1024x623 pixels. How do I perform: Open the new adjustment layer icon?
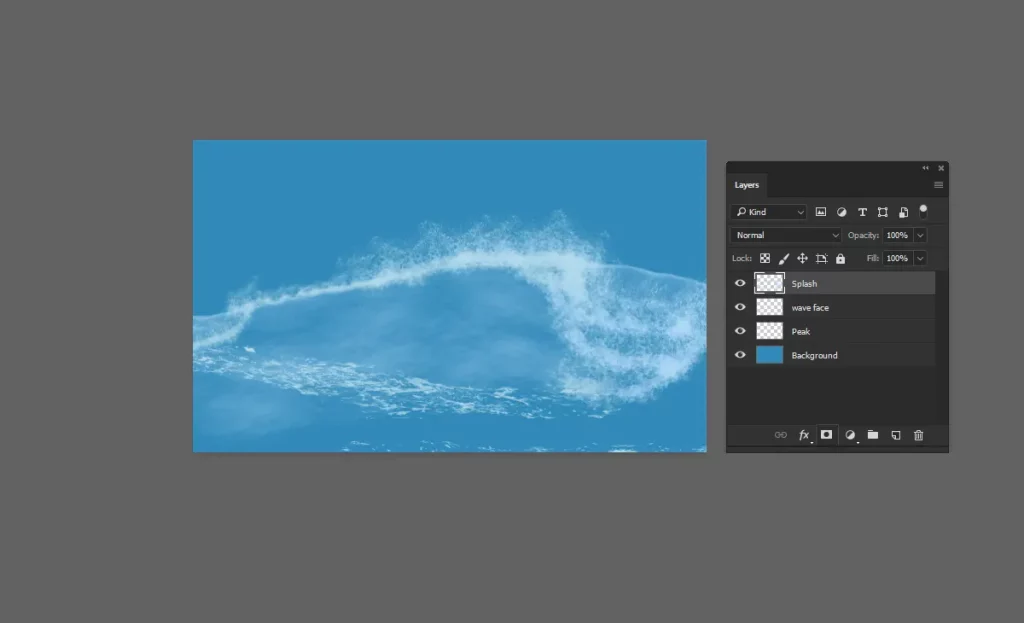coord(849,435)
